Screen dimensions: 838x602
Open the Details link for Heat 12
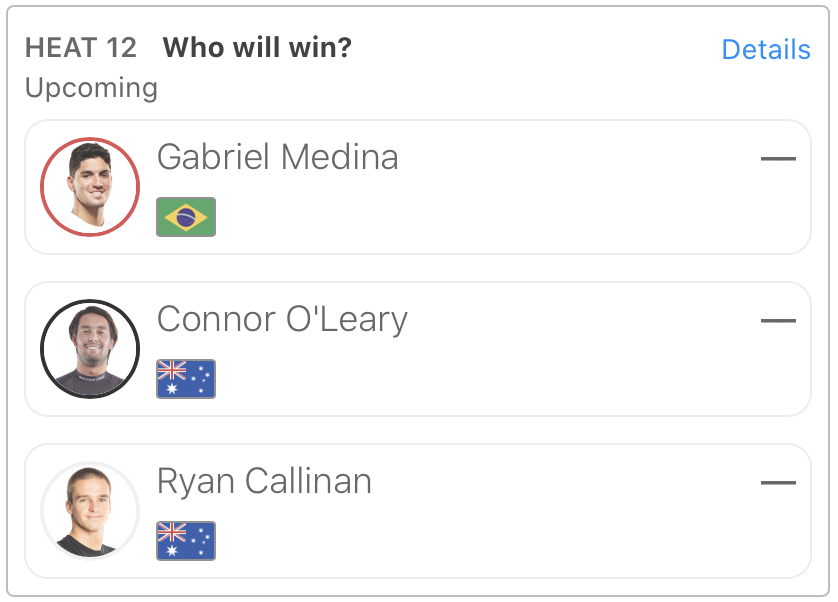point(765,50)
